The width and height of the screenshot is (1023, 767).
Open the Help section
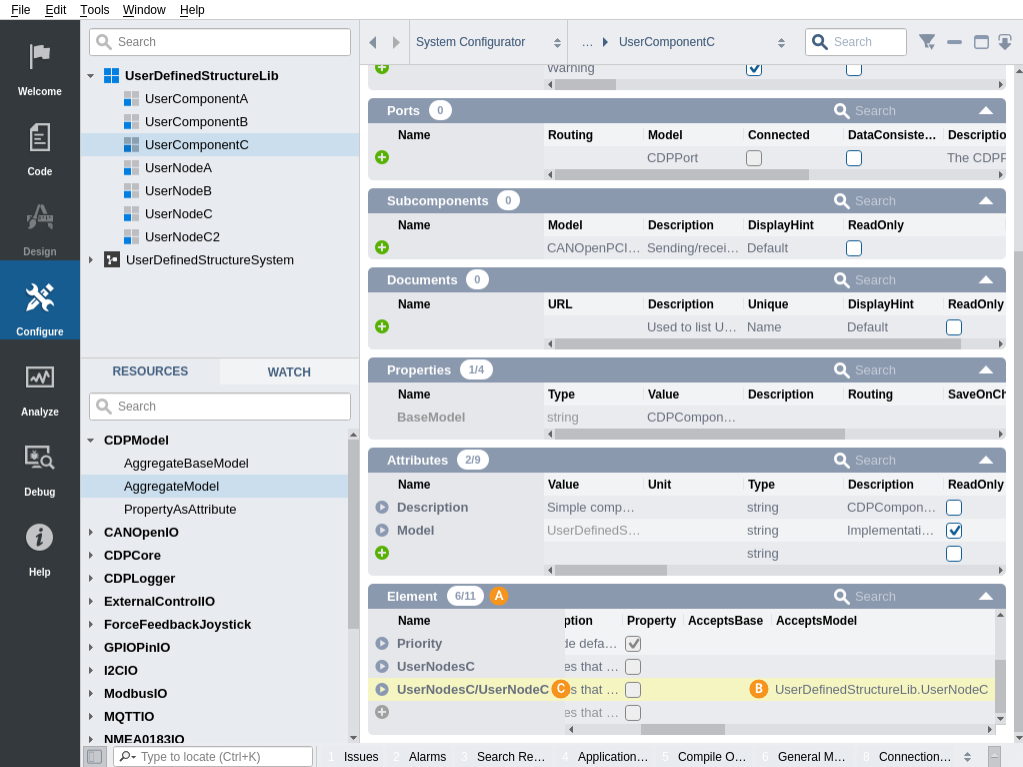coord(40,547)
